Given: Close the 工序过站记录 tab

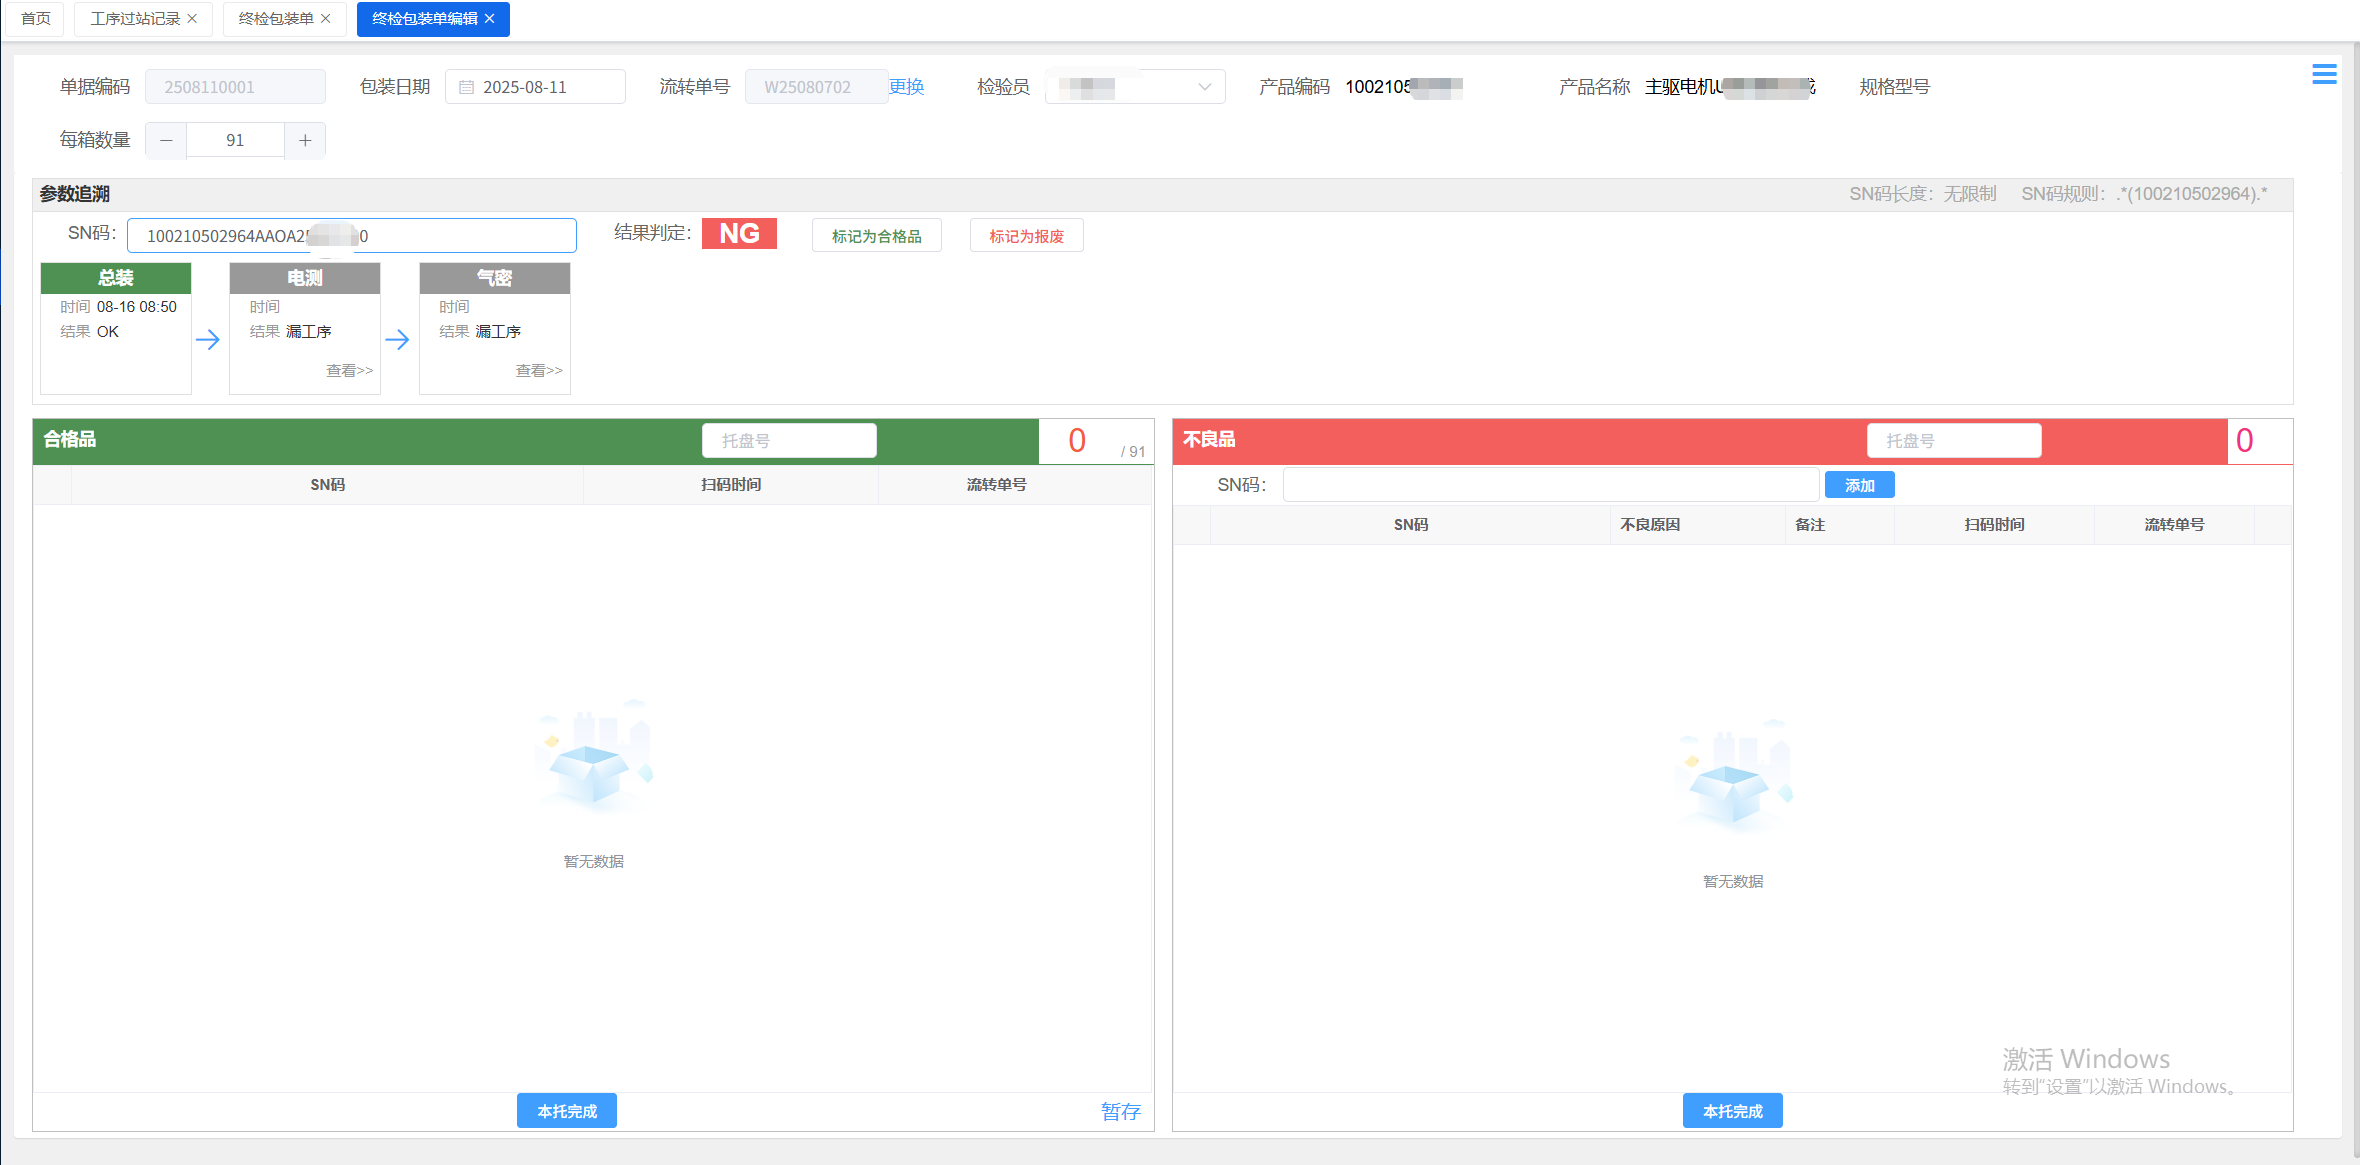Looking at the screenshot, I should 192,19.
